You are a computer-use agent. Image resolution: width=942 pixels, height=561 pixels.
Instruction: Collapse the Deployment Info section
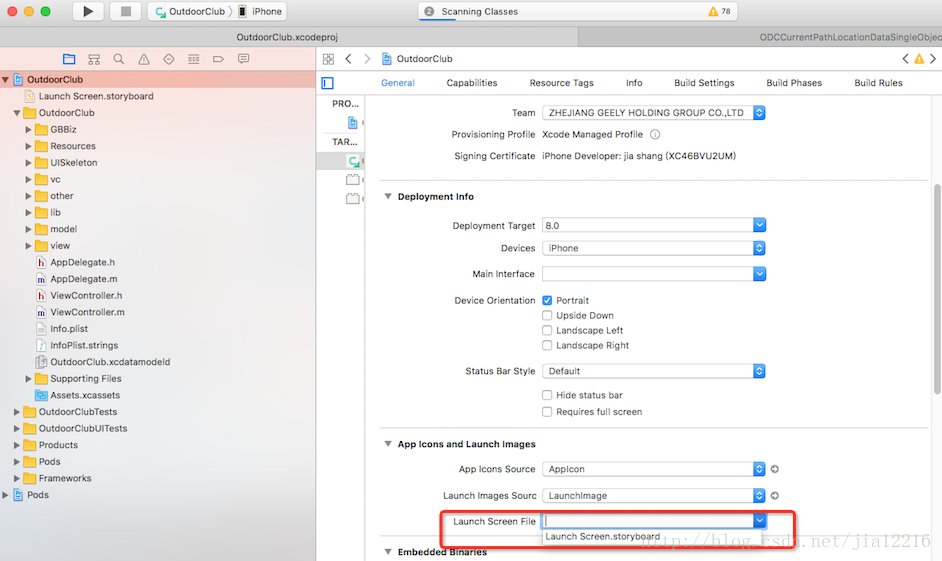pos(388,196)
